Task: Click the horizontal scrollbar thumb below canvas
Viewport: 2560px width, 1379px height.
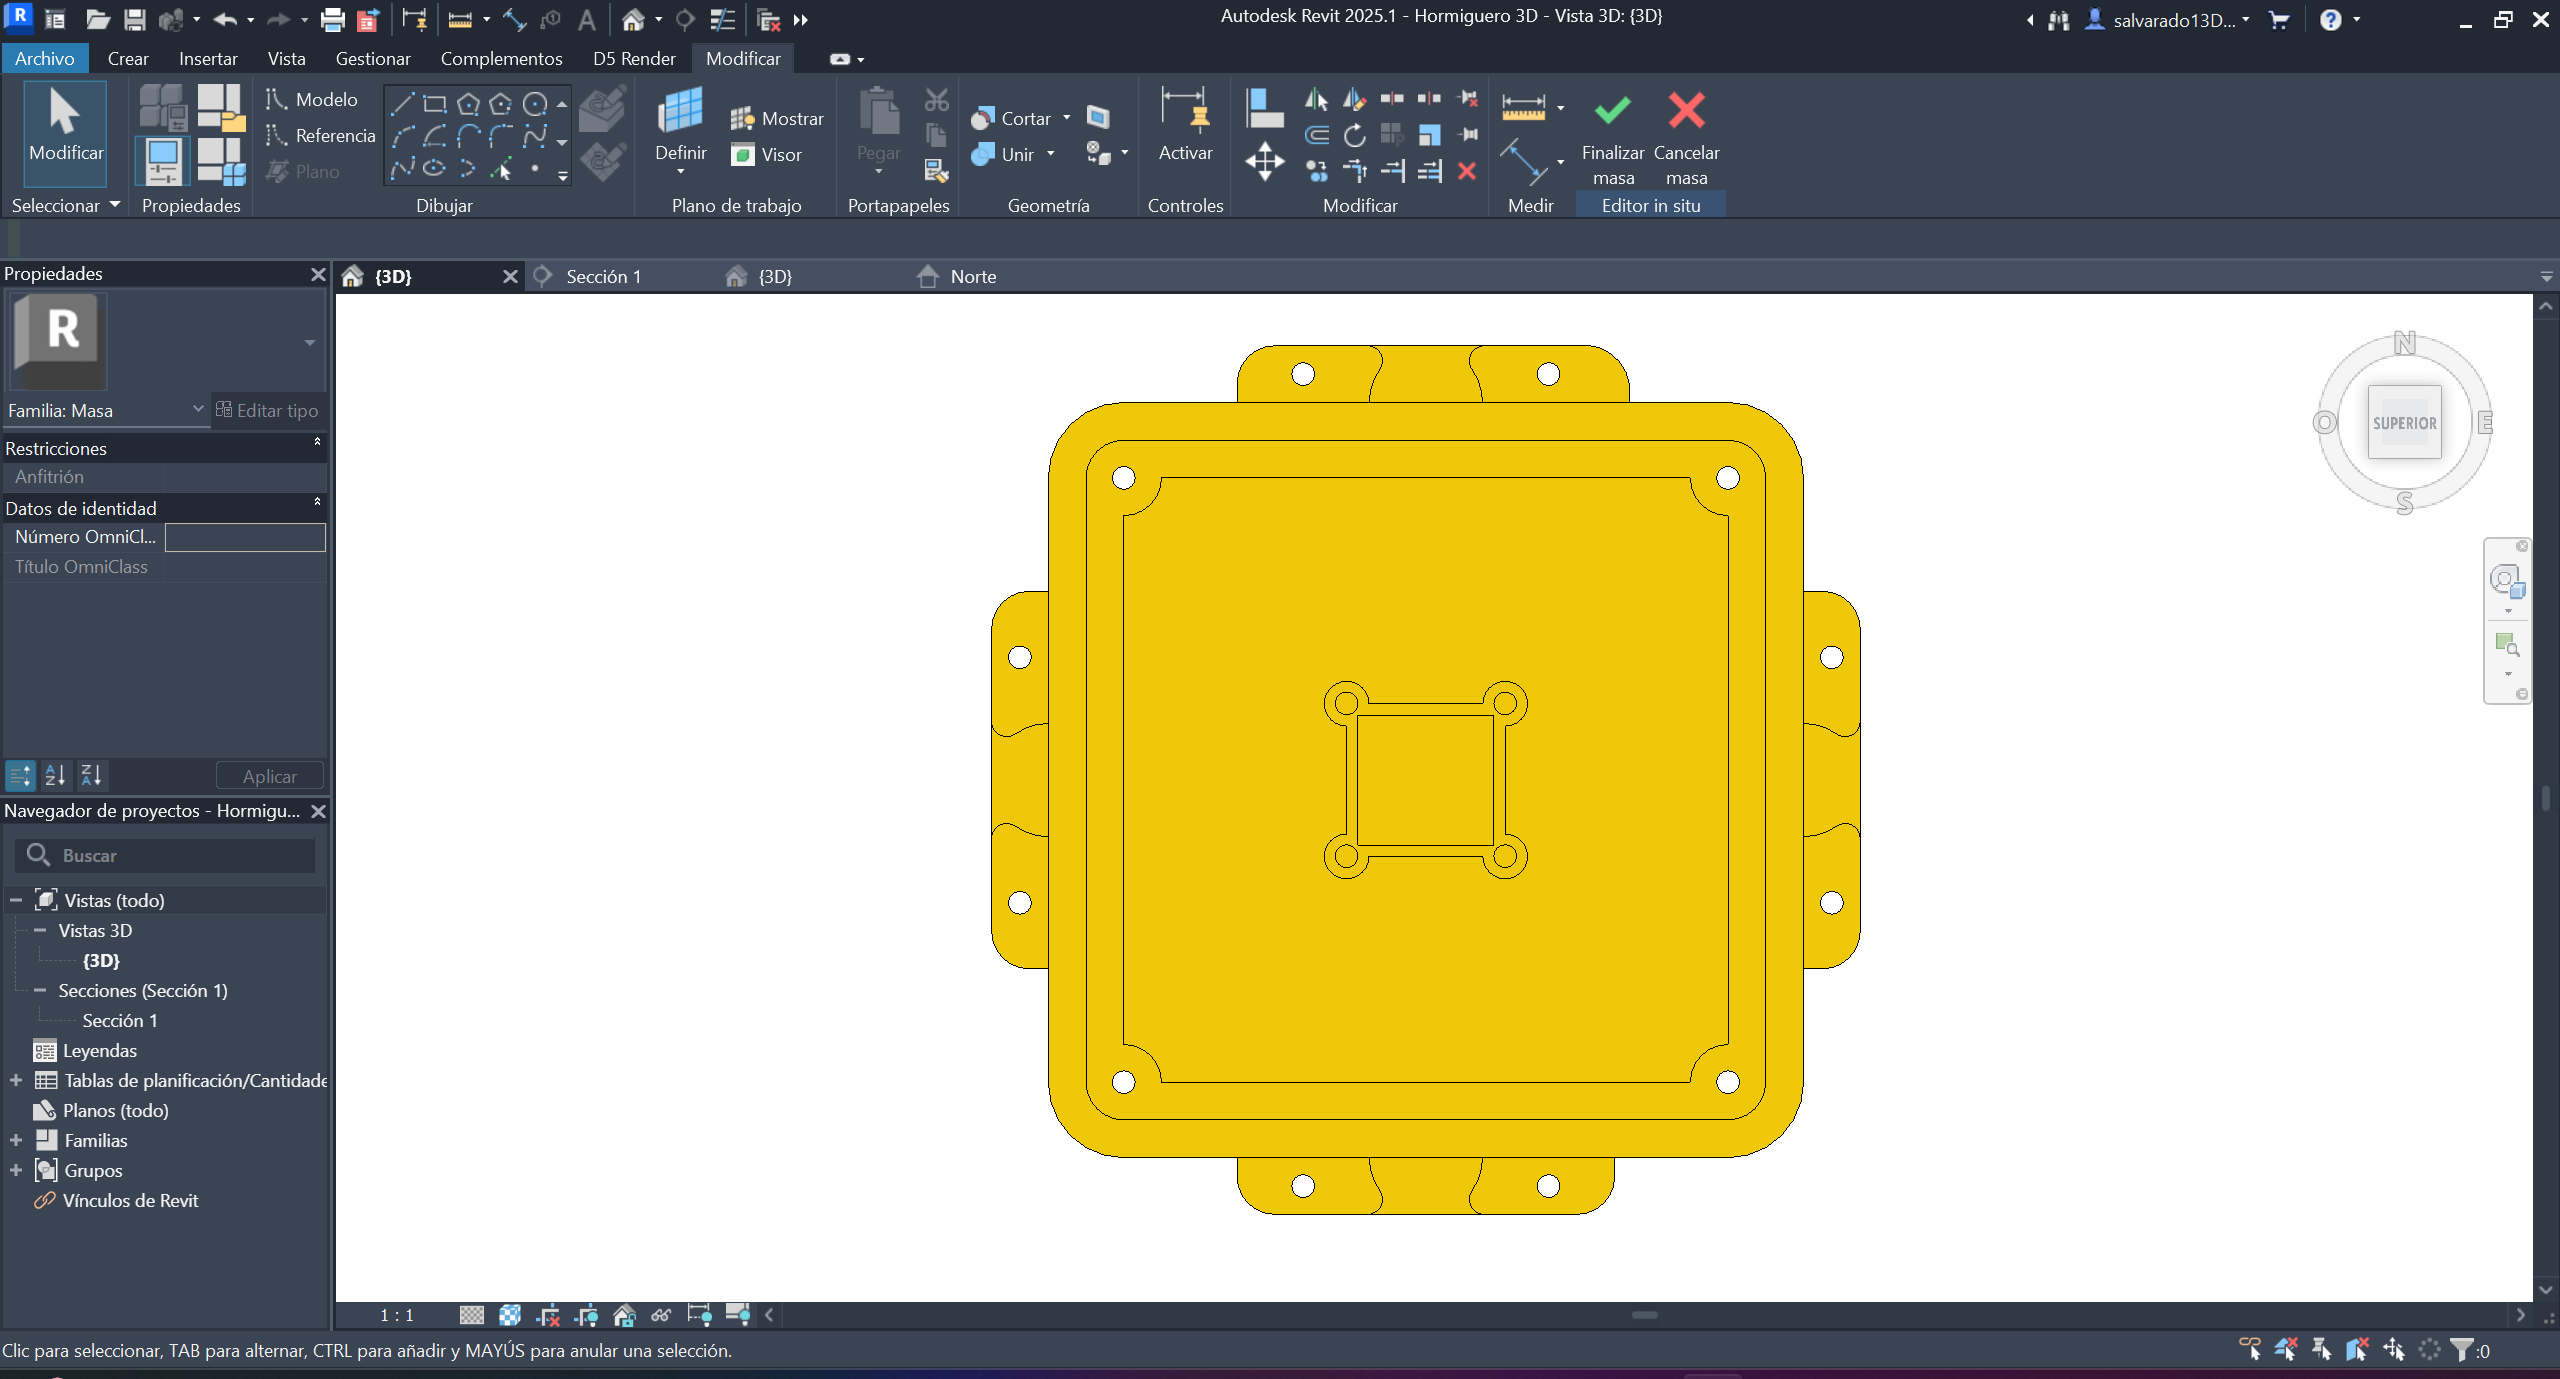Action: click(1644, 1315)
